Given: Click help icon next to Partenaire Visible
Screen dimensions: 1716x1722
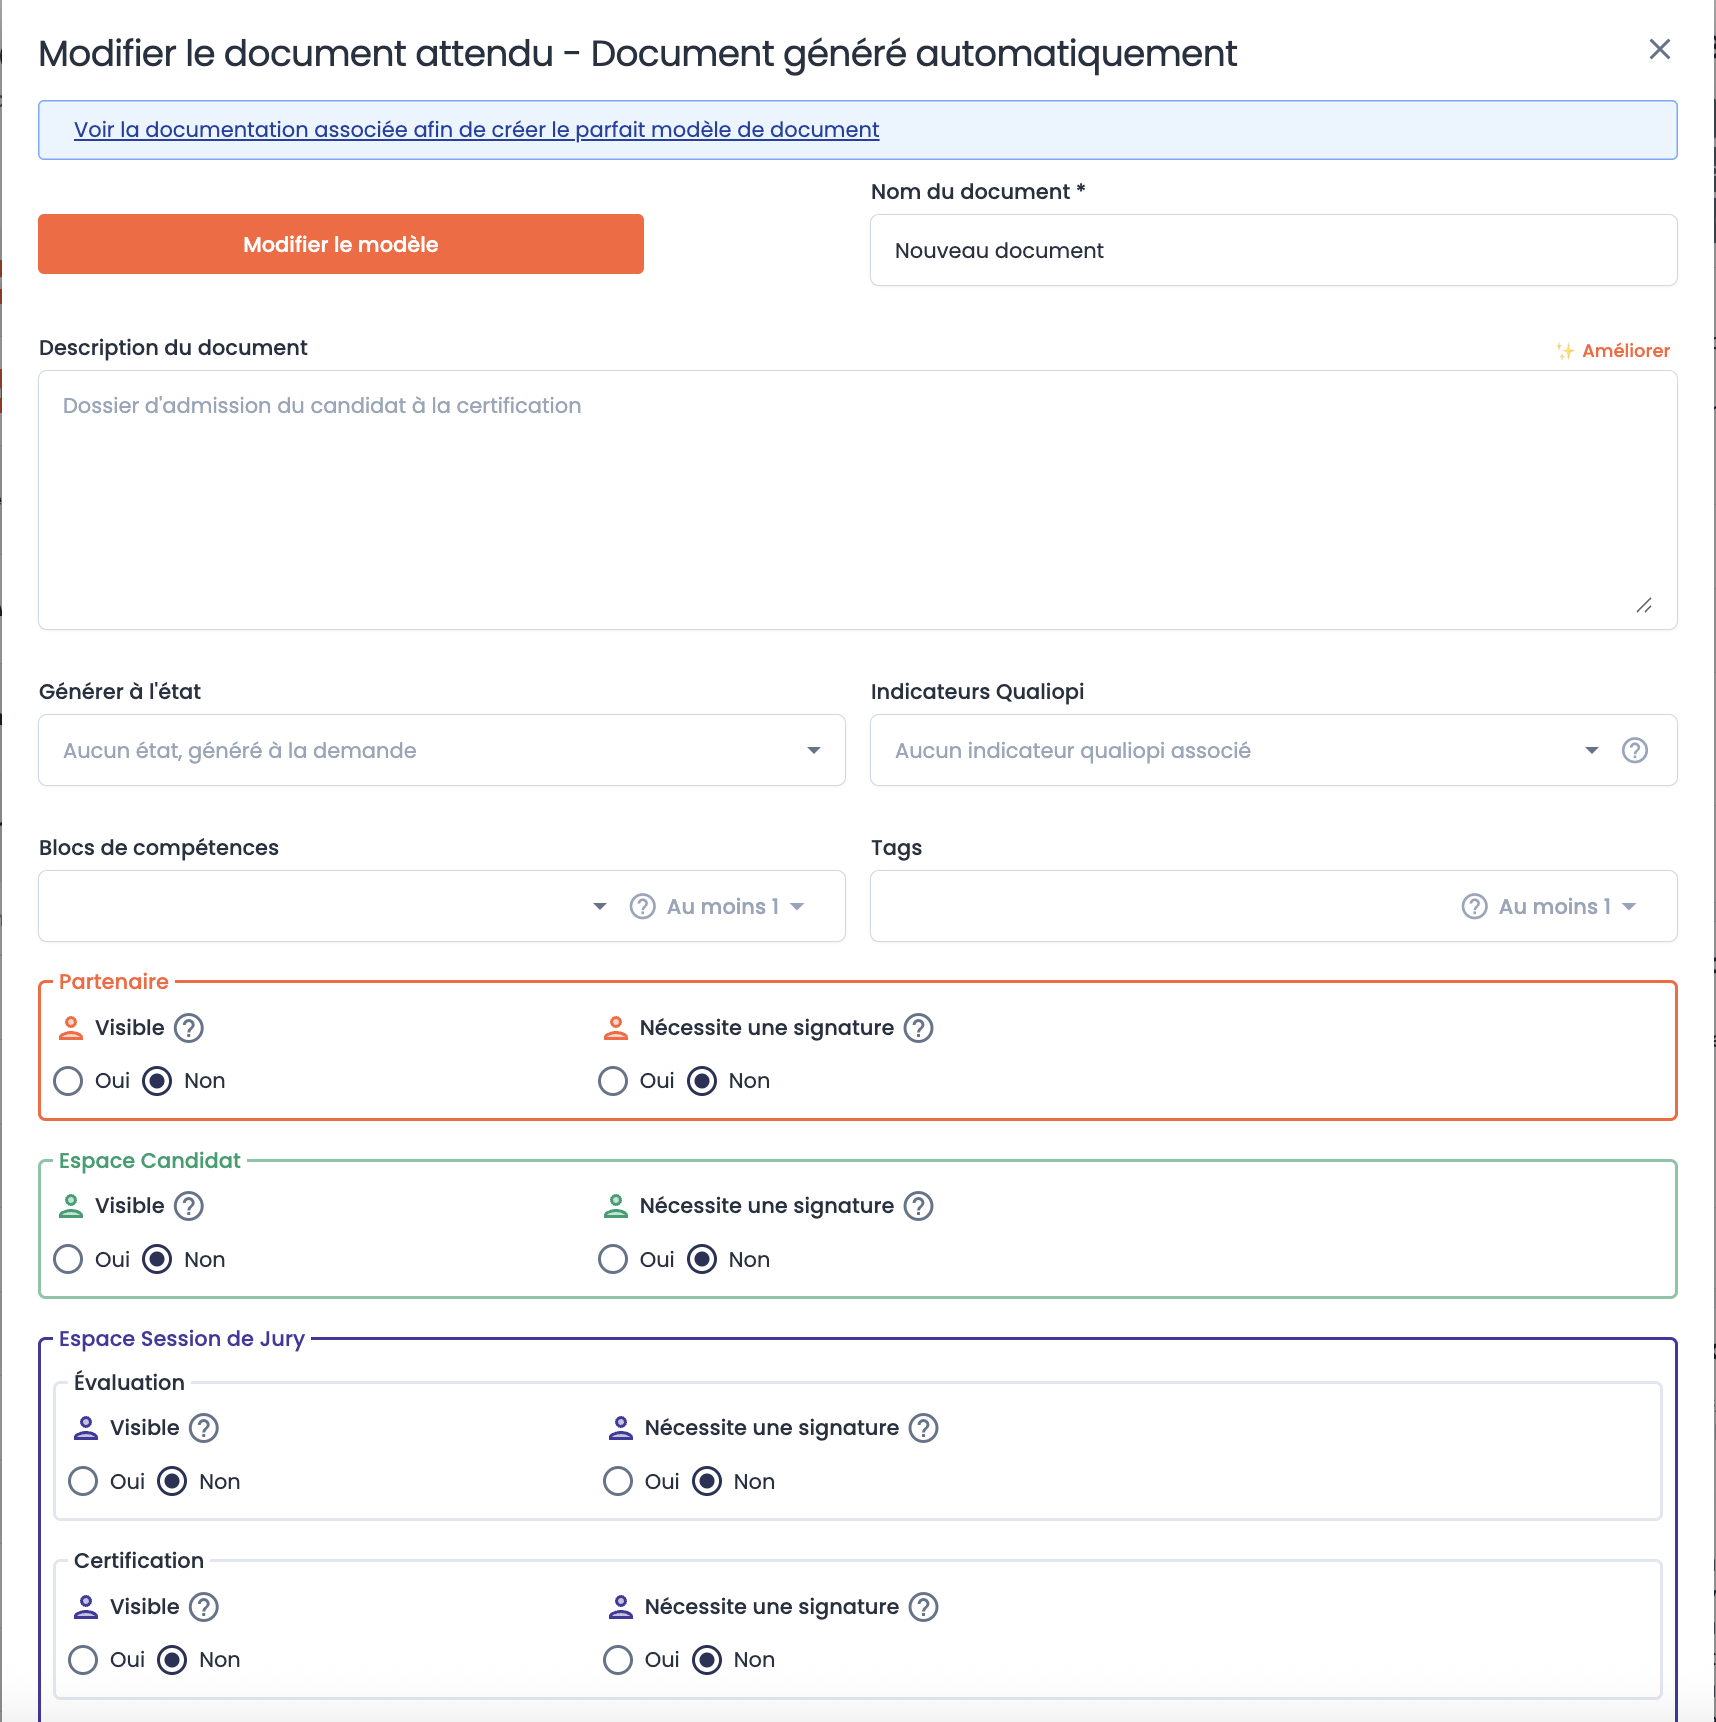Looking at the screenshot, I should click(189, 1028).
